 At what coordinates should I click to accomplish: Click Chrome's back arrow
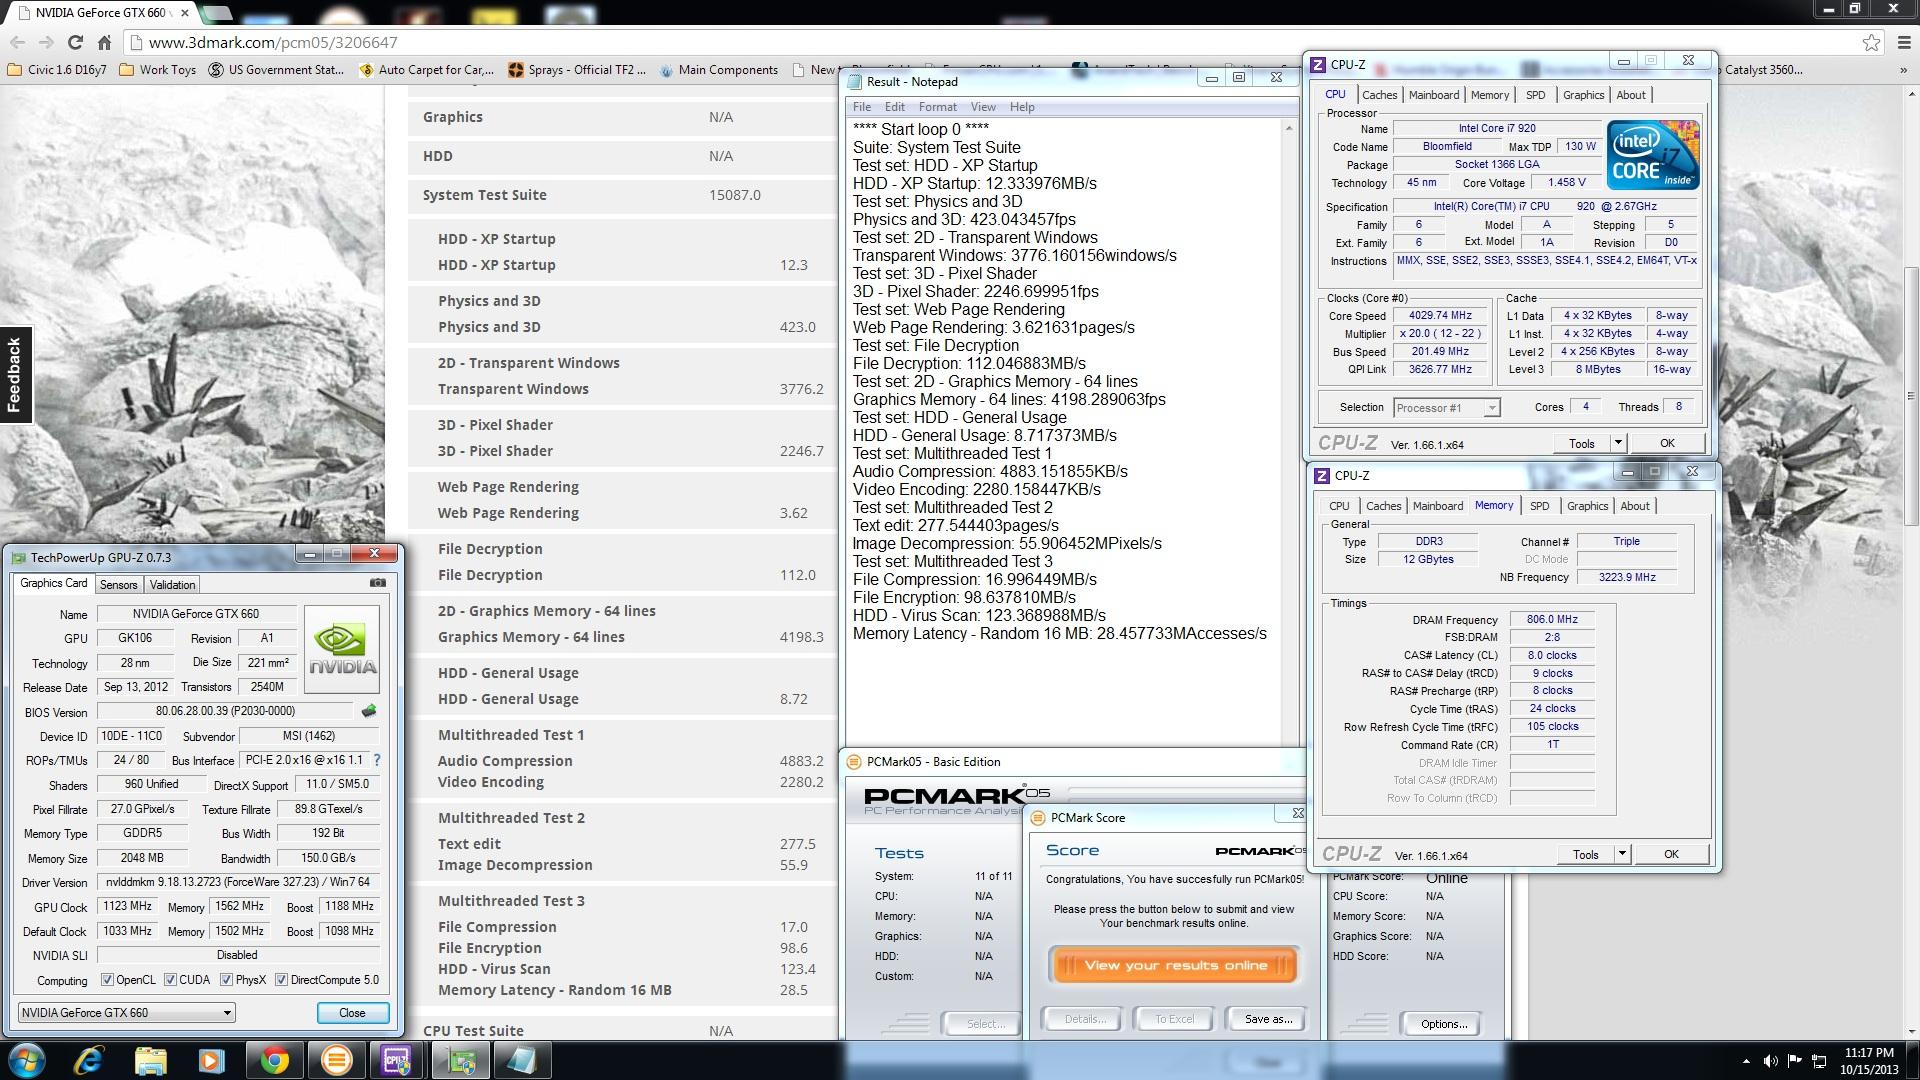click(17, 42)
